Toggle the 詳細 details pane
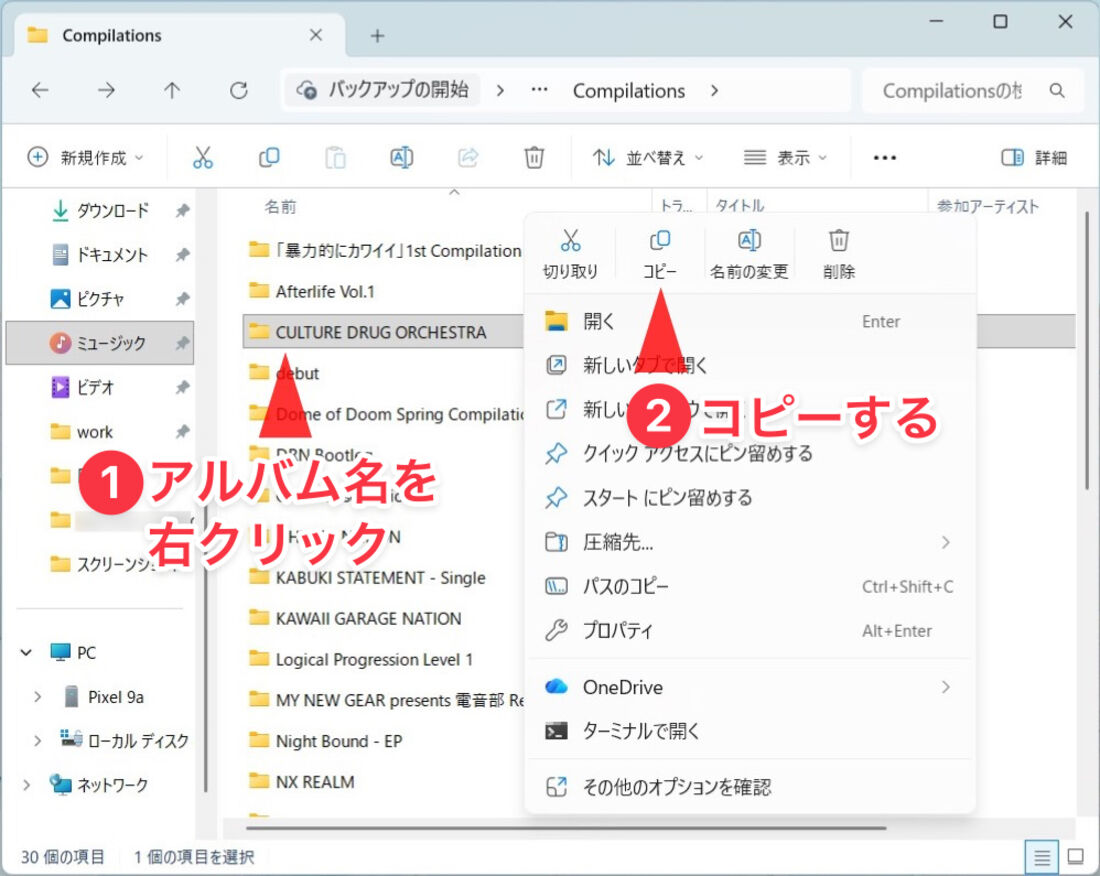1100x876 pixels. (1034, 158)
